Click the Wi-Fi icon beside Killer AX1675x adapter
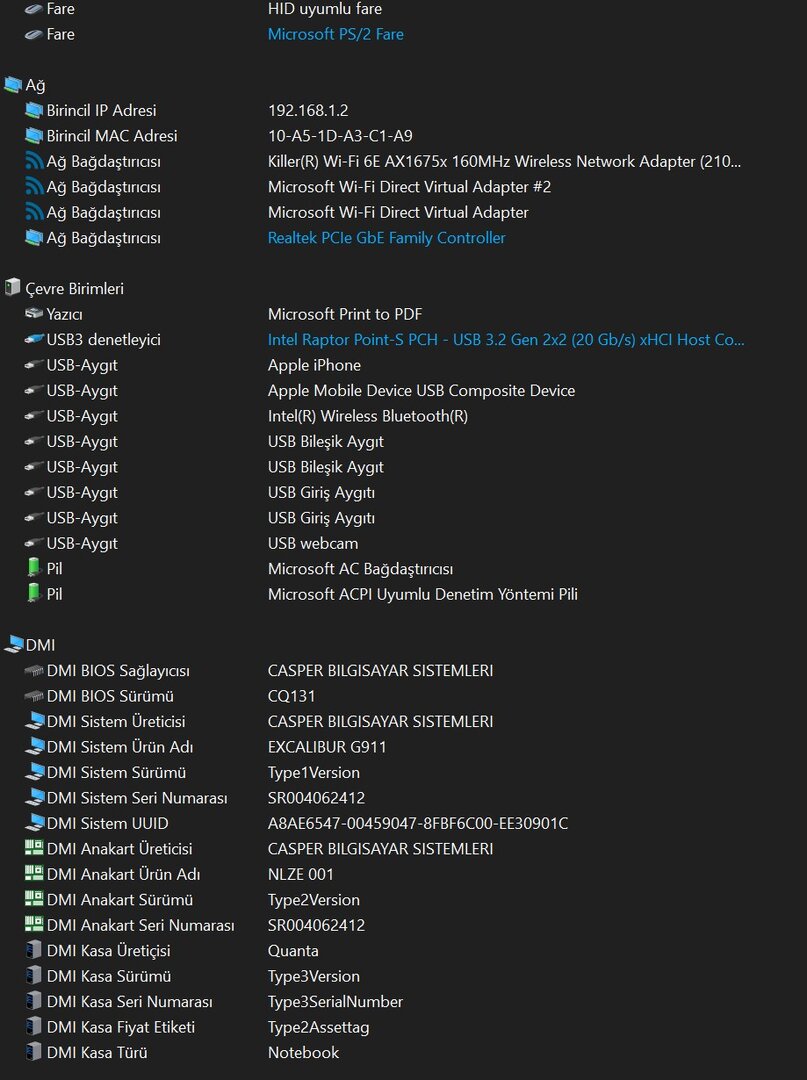Viewport: 807px width, 1080px height. 34,162
